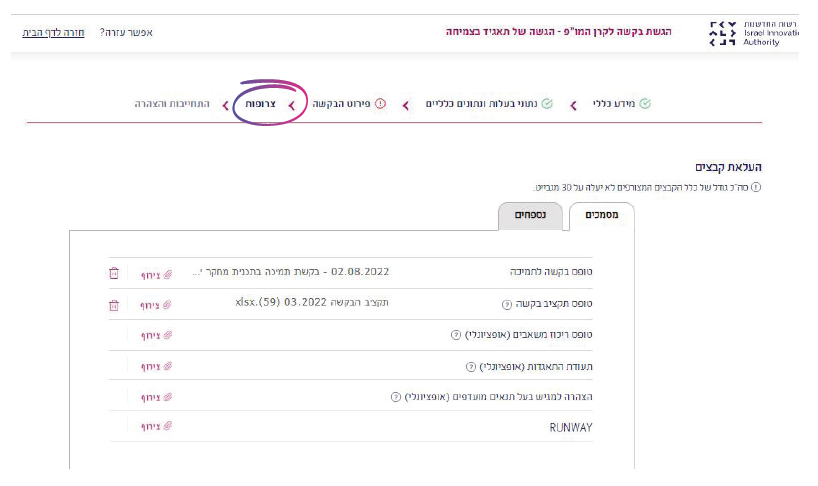Switch to the נספחים tab
The width and height of the screenshot is (818, 486).
point(529,215)
